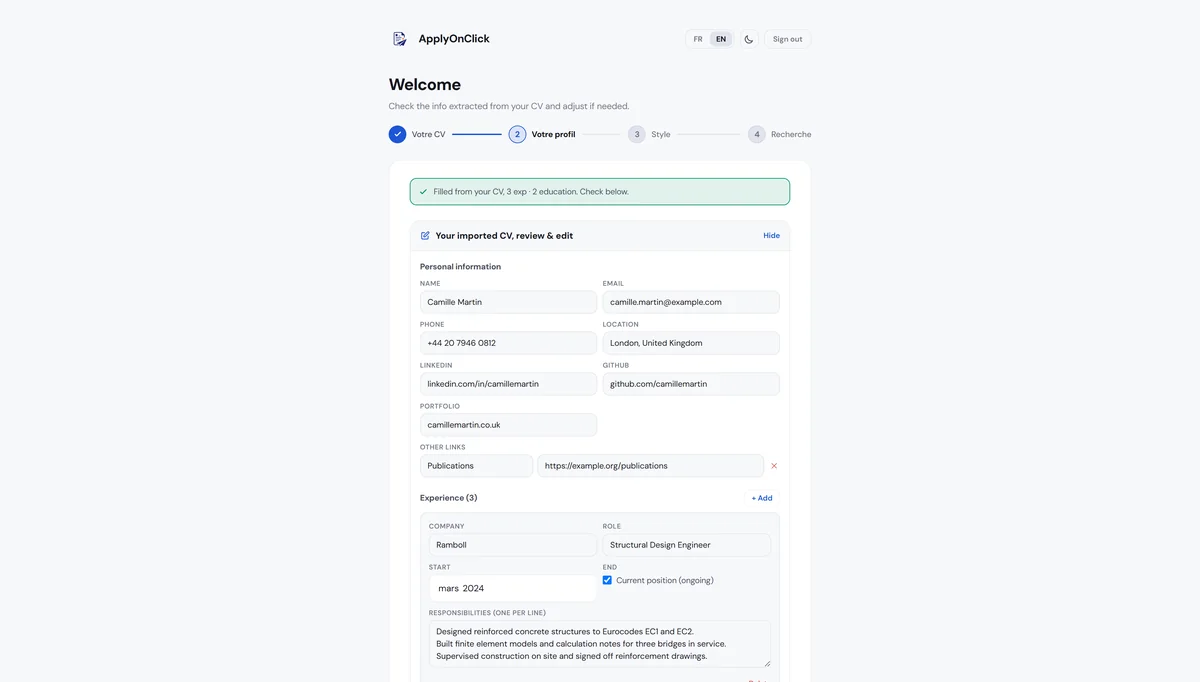Click the ApplyOnClick brand name
The width and height of the screenshot is (1200, 682).
[x=454, y=39]
